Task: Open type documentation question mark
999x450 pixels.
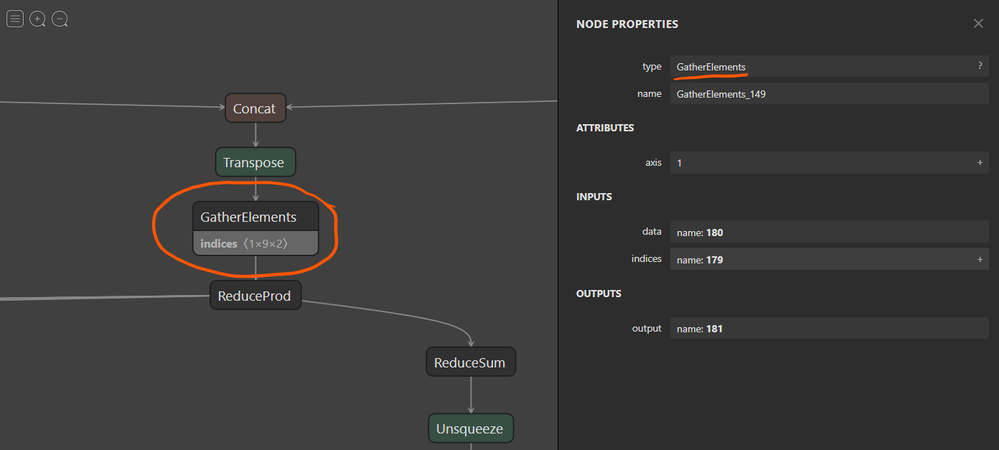Action: [x=979, y=67]
